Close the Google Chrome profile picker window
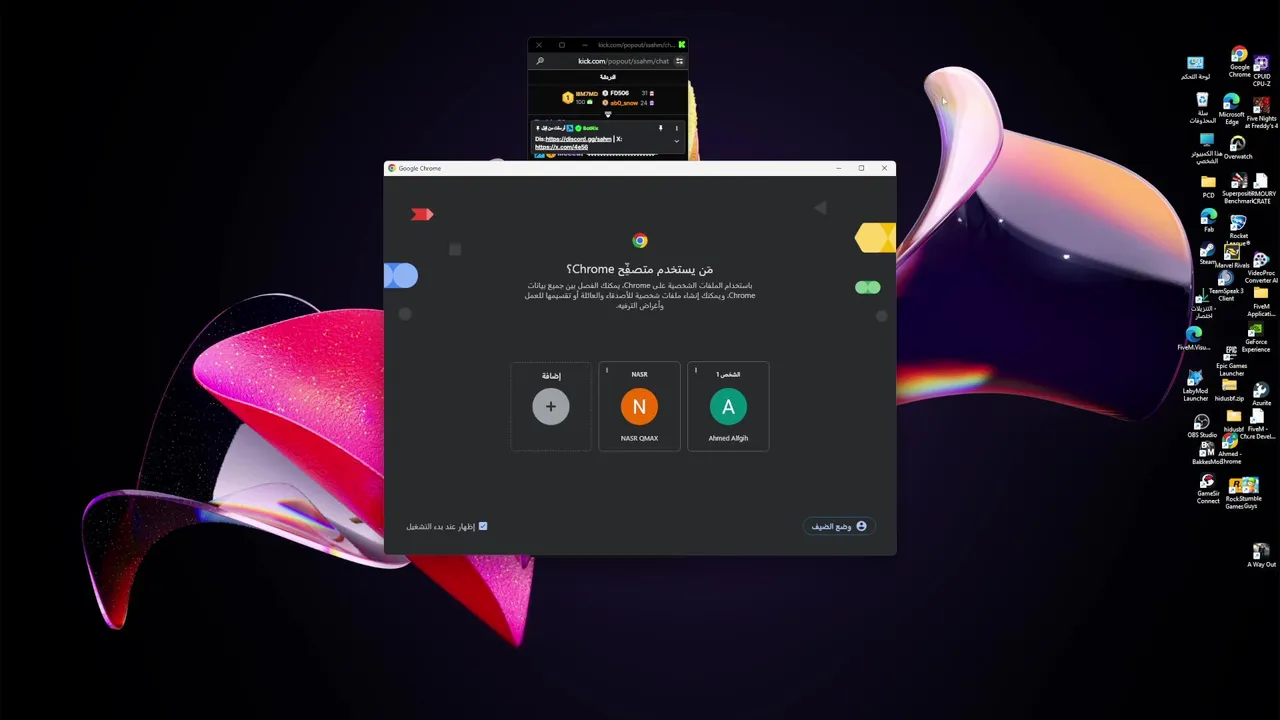This screenshot has width=1280, height=720. pyautogui.click(x=884, y=168)
